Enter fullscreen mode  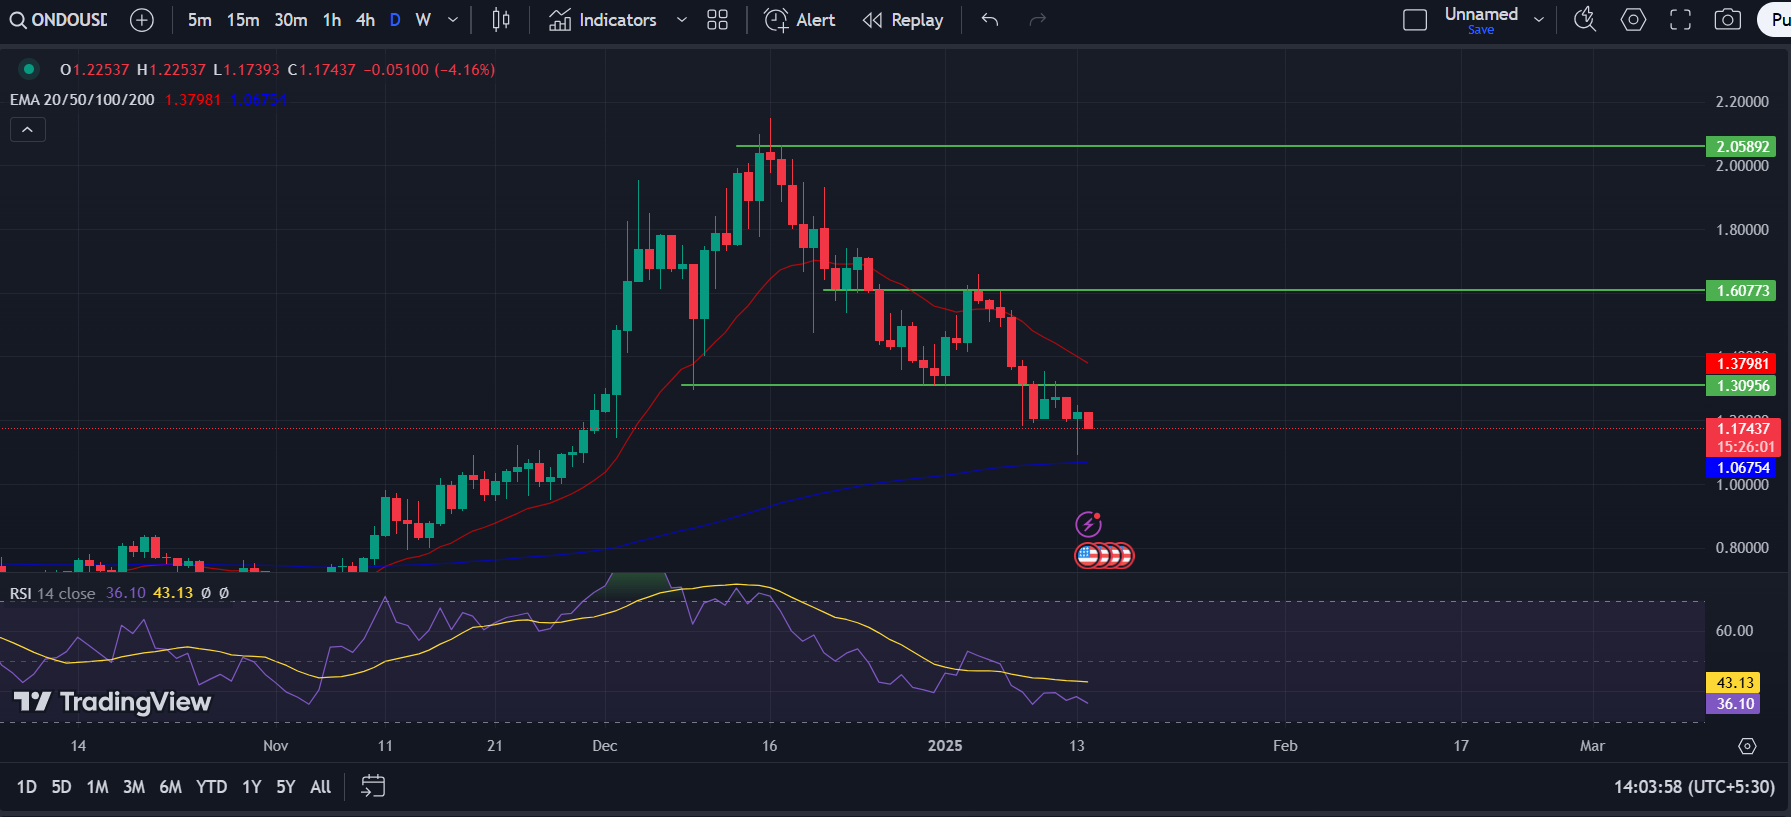(x=1681, y=20)
